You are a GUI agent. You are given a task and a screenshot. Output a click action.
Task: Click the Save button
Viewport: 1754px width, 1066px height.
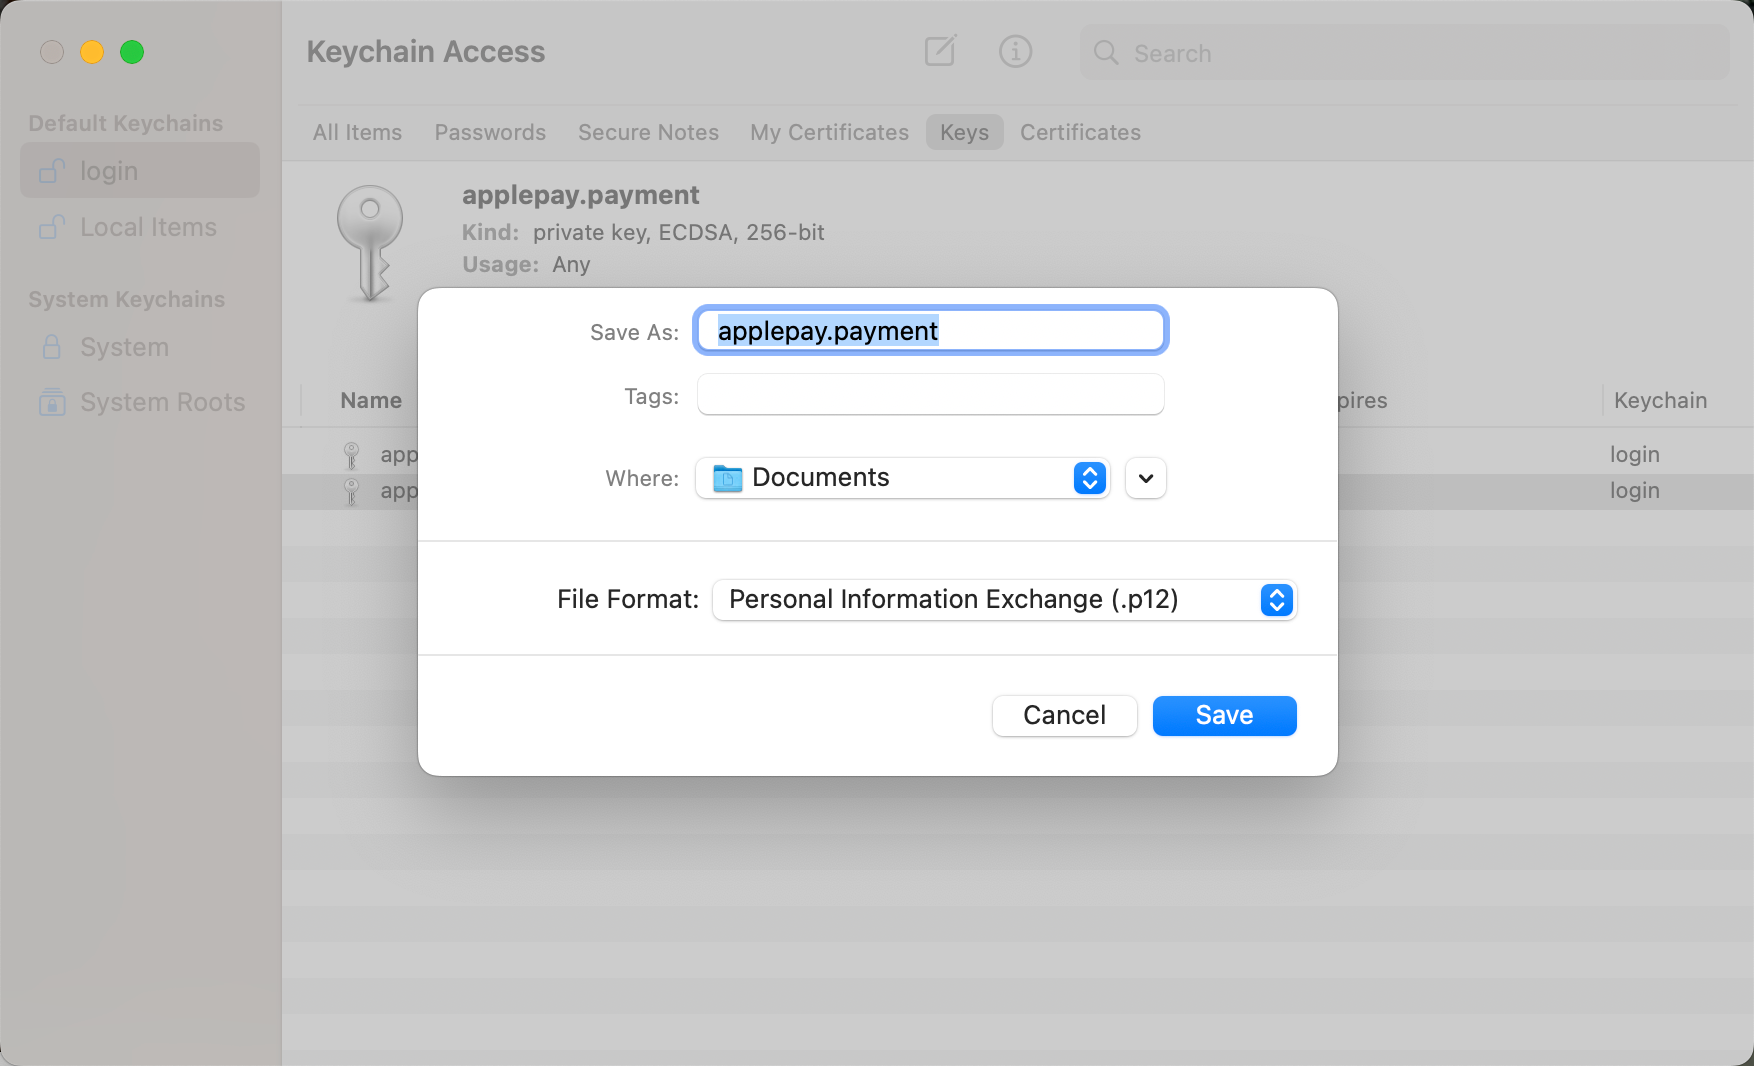tap(1224, 716)
